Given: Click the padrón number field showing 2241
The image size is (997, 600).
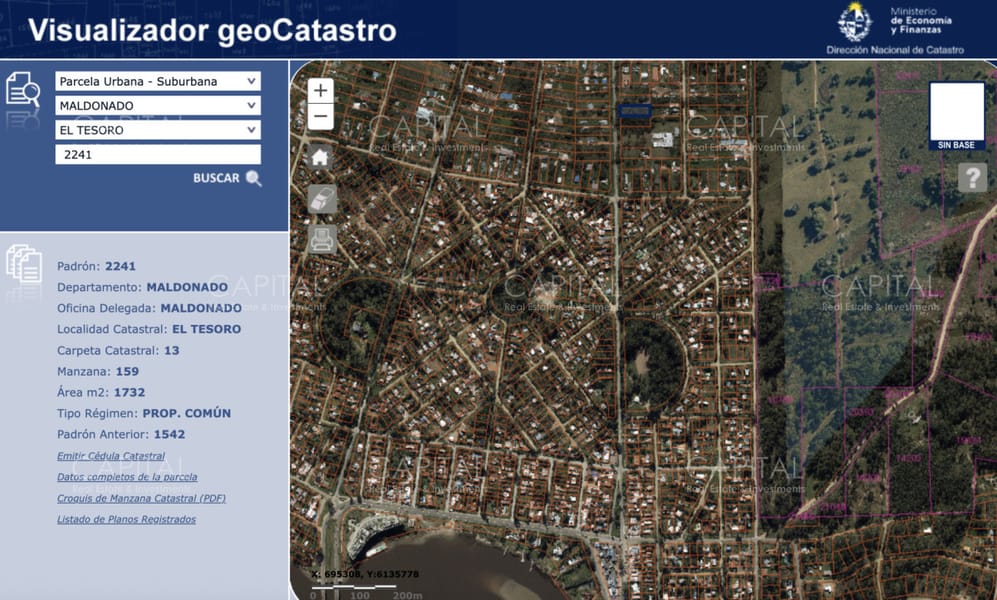Looking at the screenshot, I should click(158, 154).
